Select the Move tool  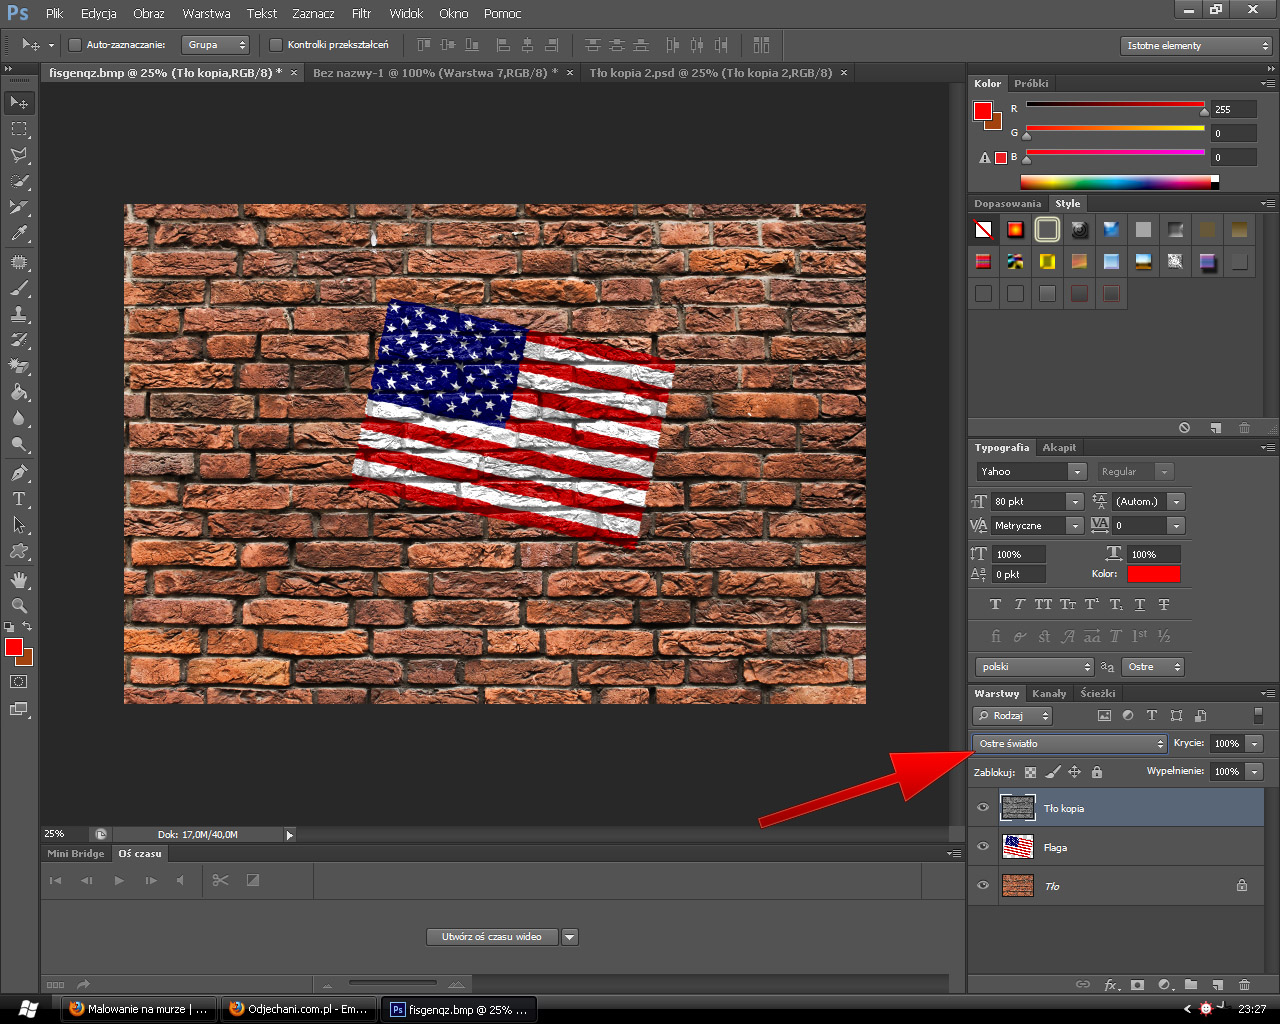(x=19, y=103)
